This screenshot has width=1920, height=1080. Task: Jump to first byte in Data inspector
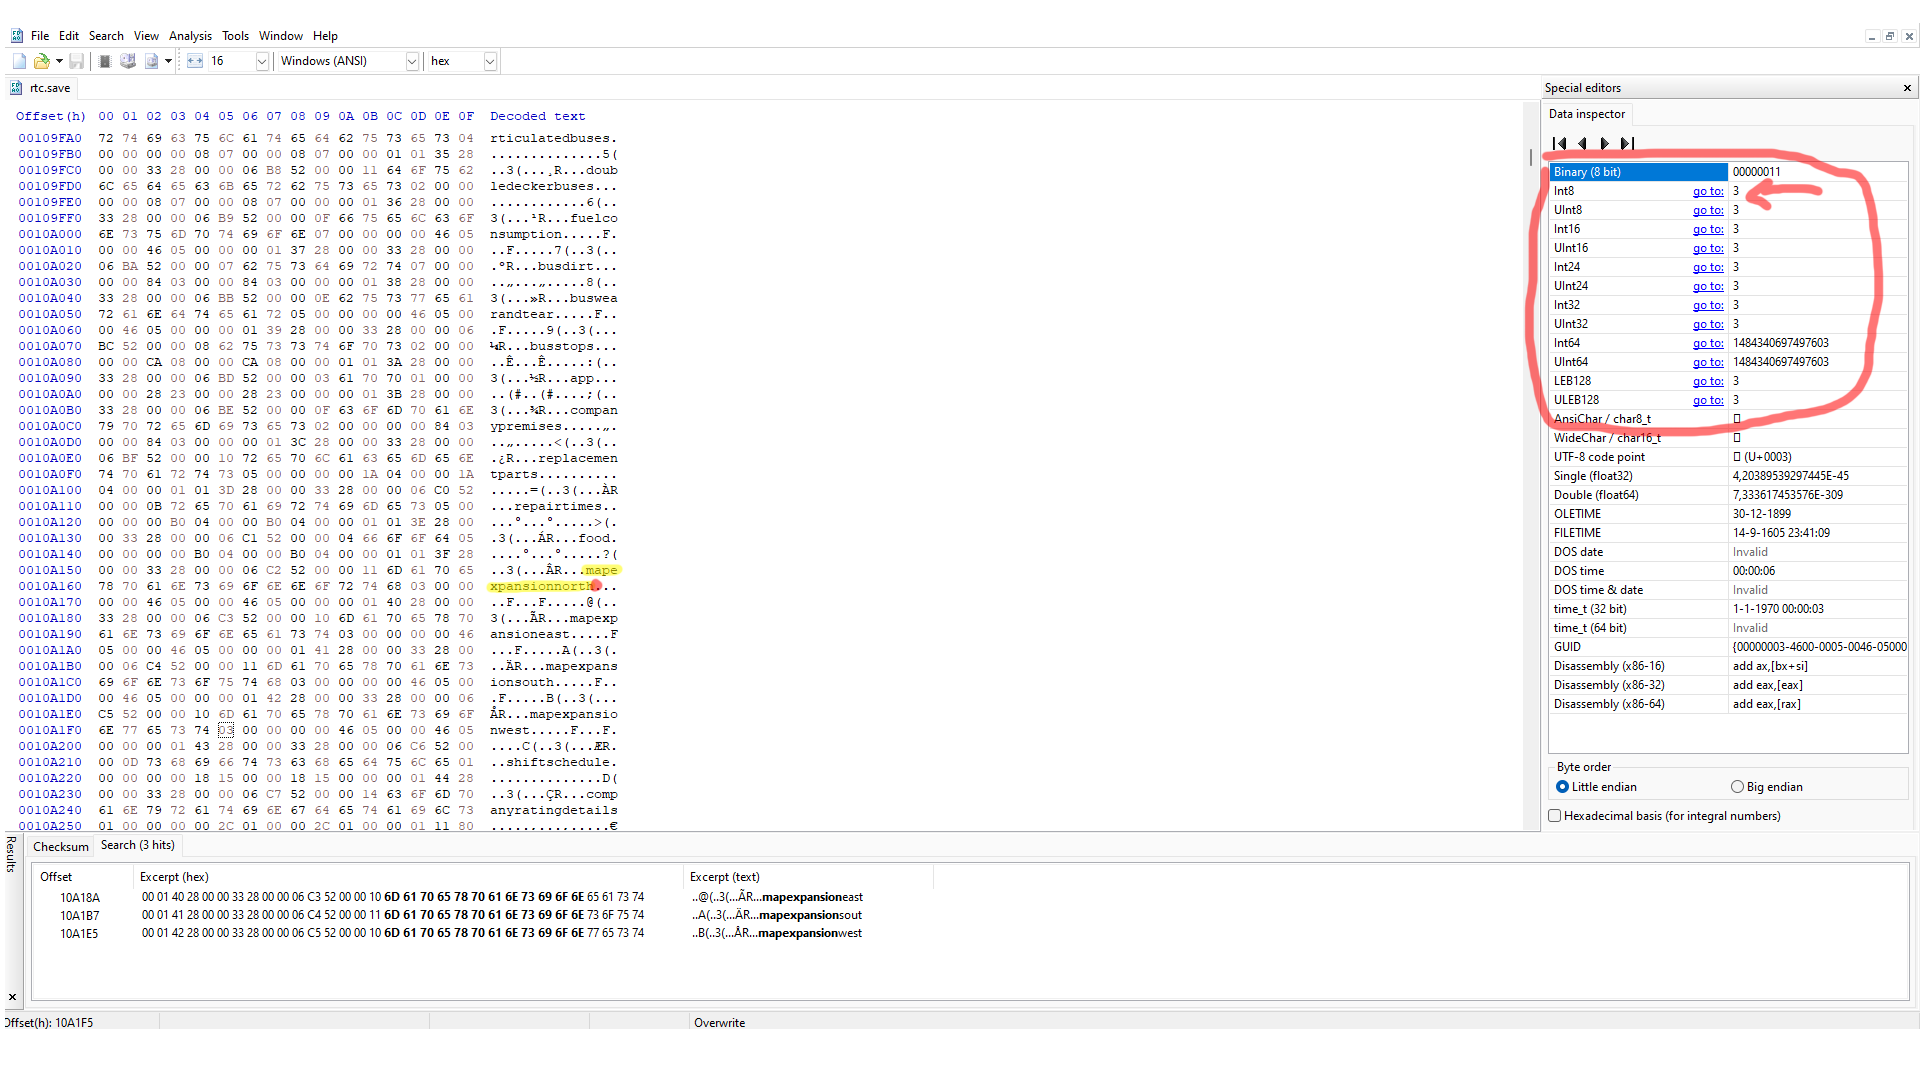(x=1559, y=143)
